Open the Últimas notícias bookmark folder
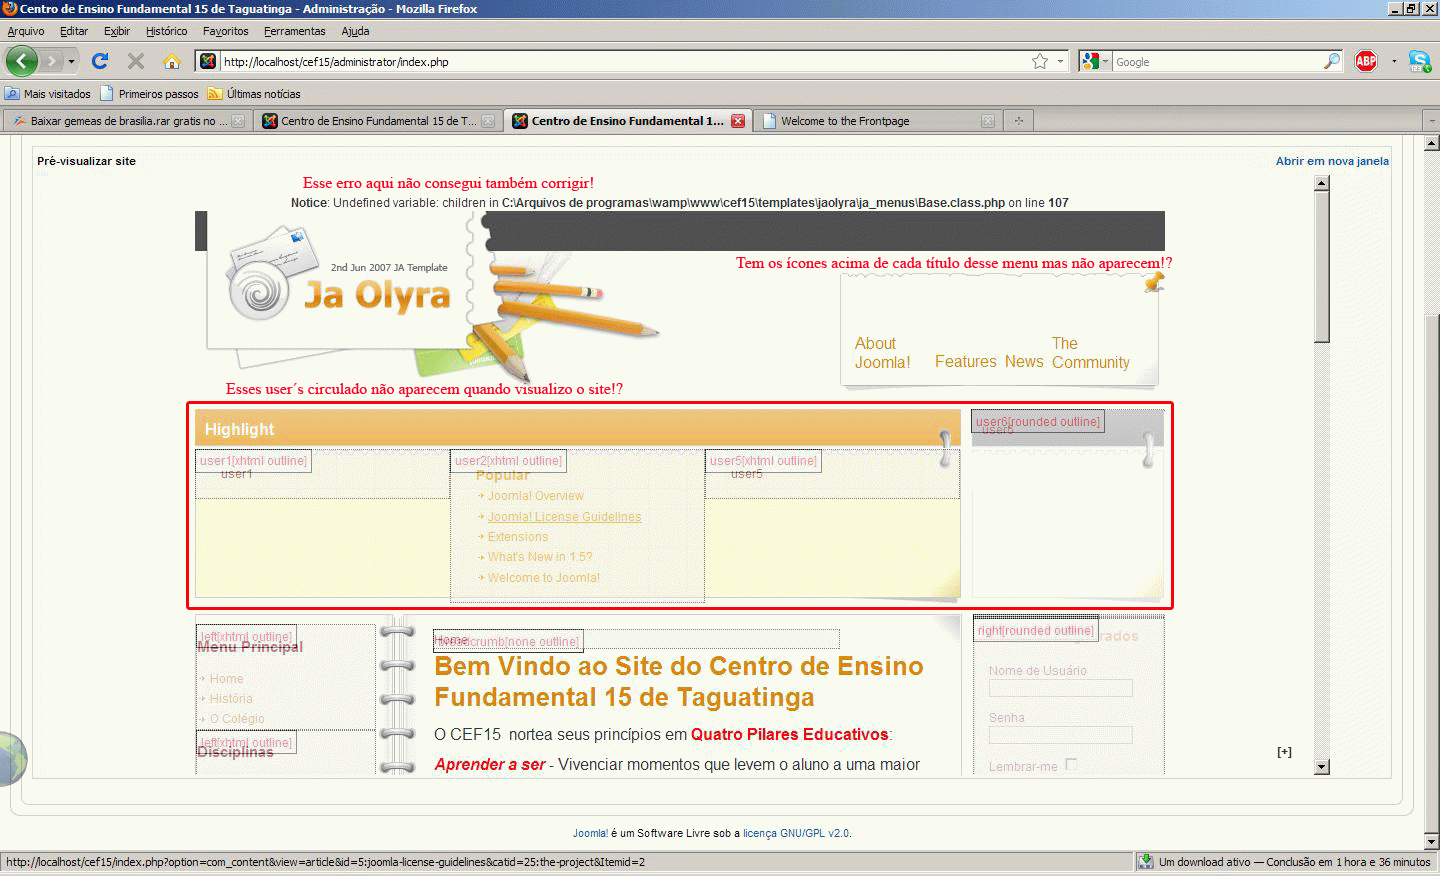The image size is (1440, 876). click(x=254, y=94)
